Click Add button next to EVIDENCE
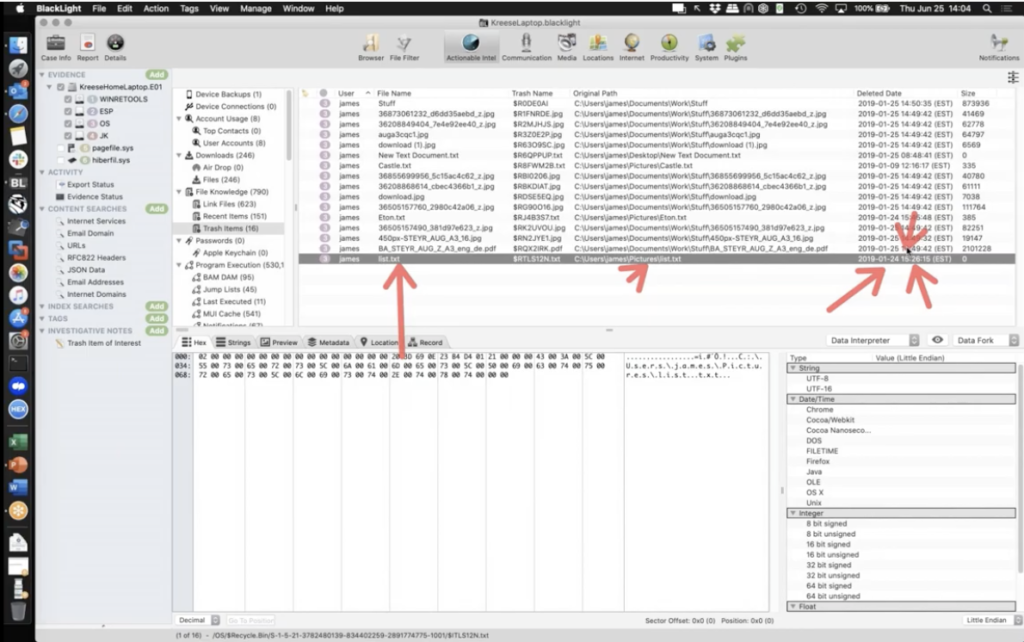The width and height of the screenshot is (1024, 642). coord(157,75)
